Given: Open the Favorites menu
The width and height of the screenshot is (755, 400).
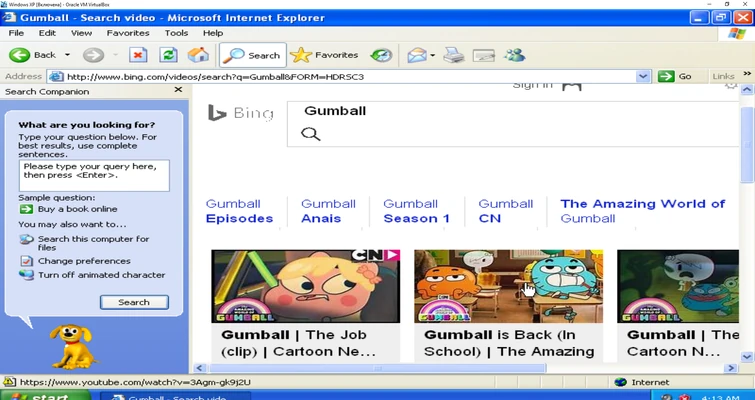Looking at the screenshot, I should (x=128, y=33).
